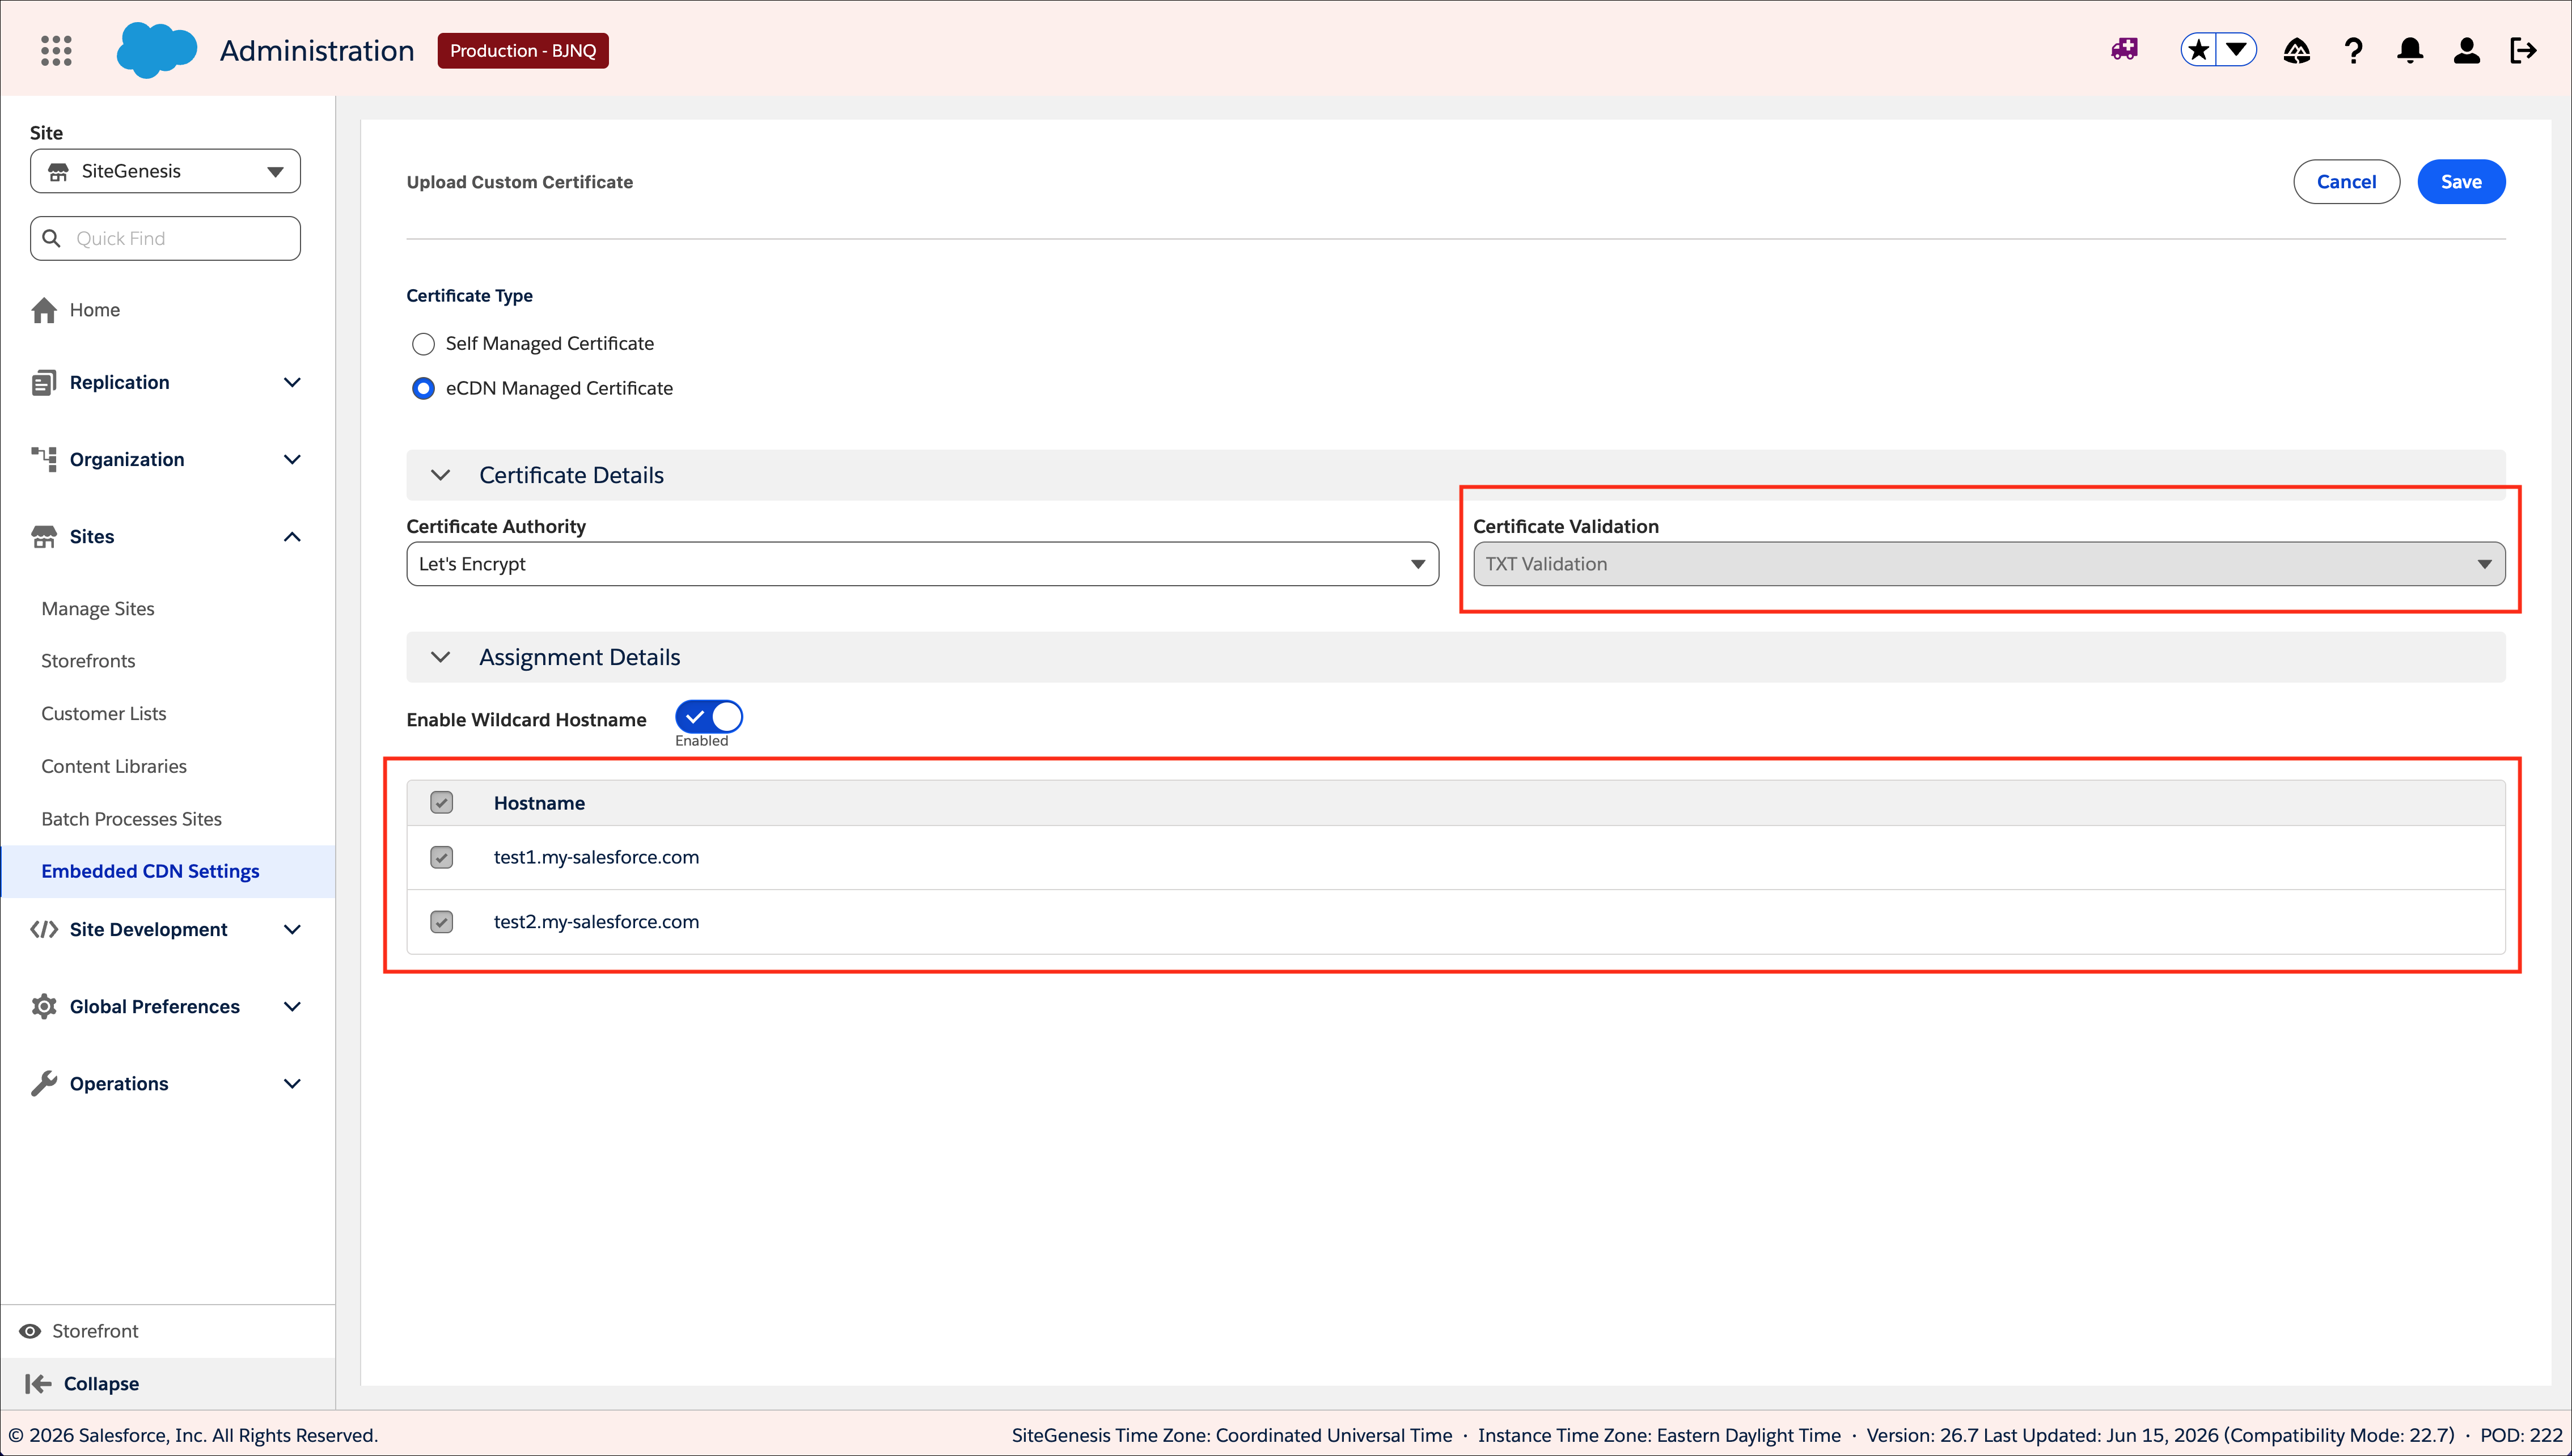
Task: Click the Storefront eye icon
Action: click(x=30, y=1331)
